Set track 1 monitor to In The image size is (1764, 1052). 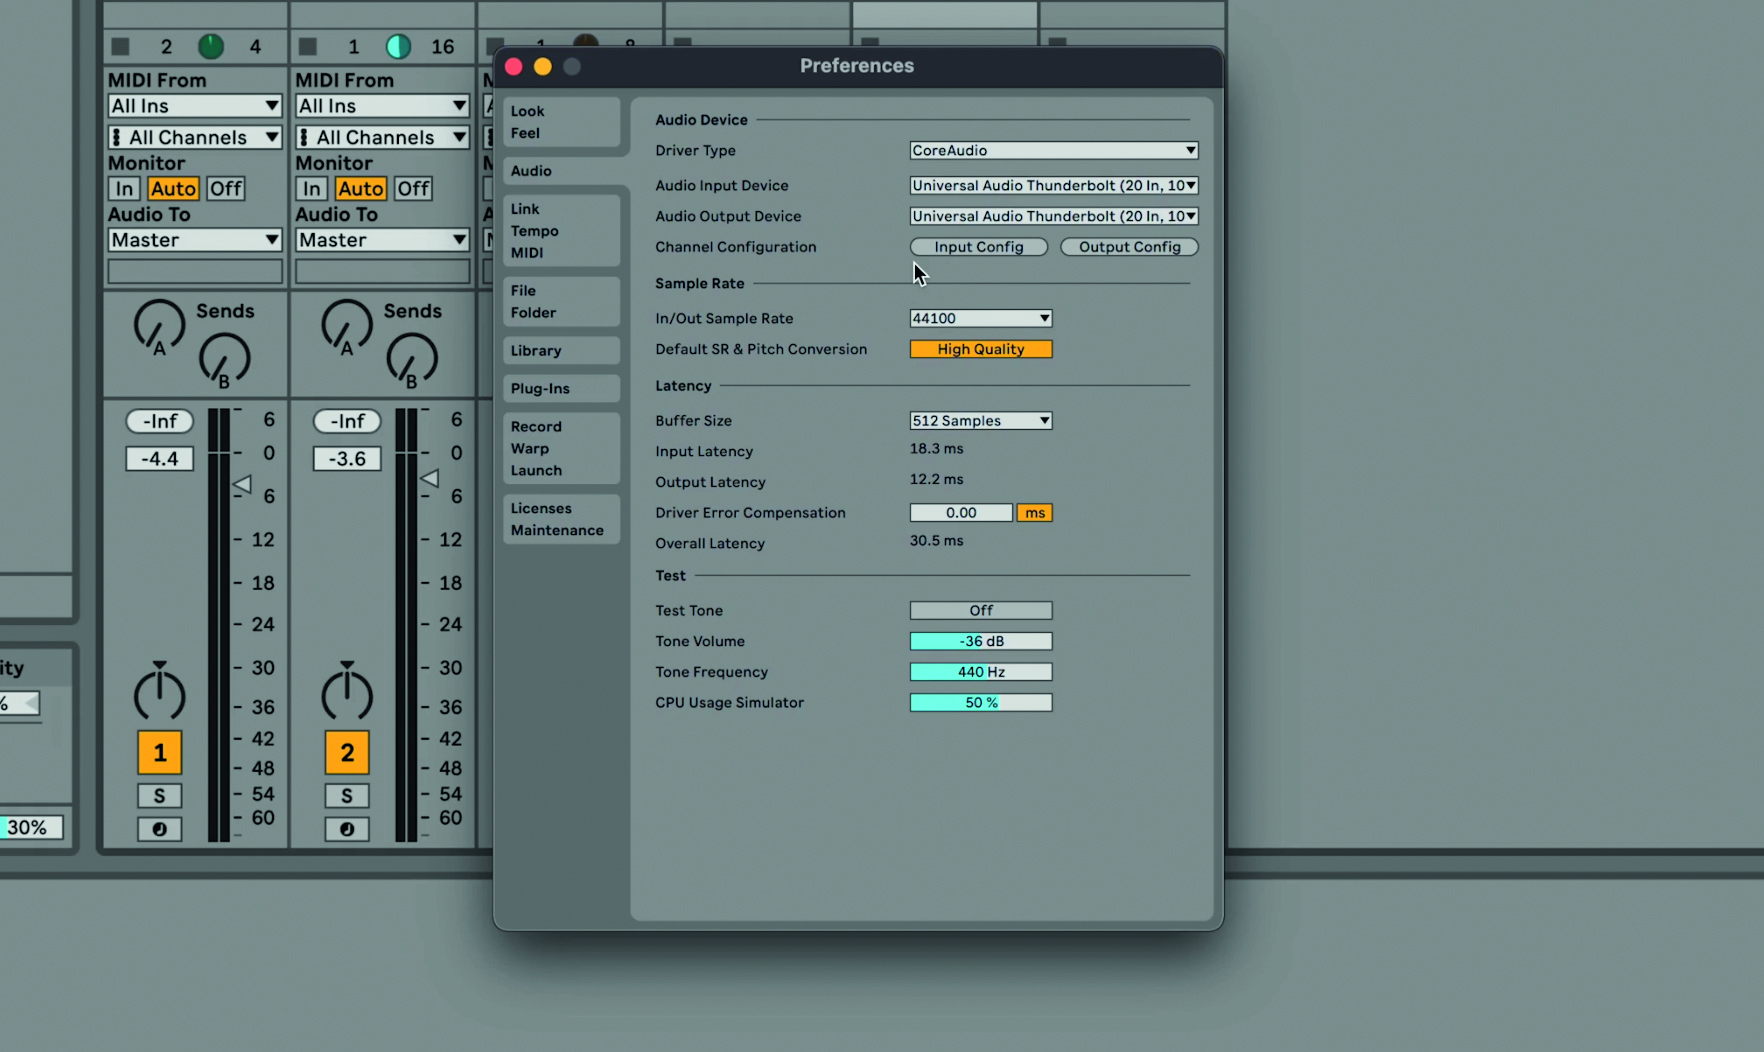[x=124, y=189]
